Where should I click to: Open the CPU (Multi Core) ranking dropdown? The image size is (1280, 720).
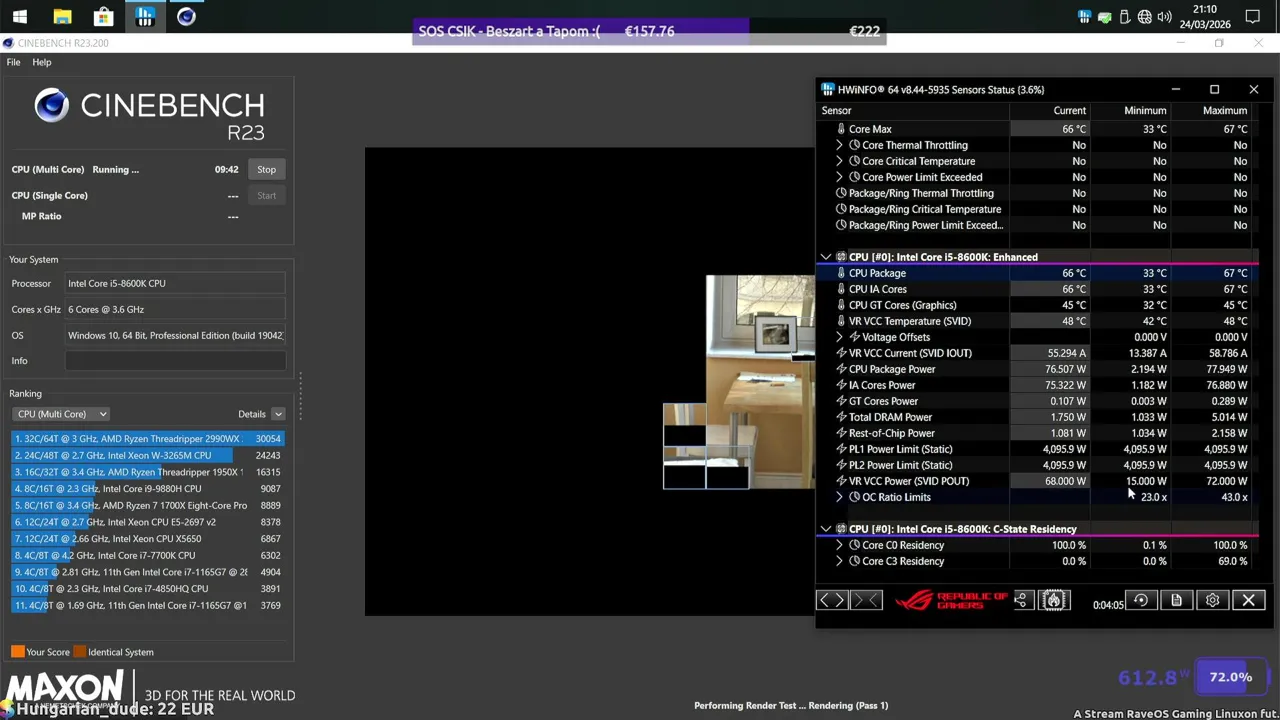coord(61,414)
